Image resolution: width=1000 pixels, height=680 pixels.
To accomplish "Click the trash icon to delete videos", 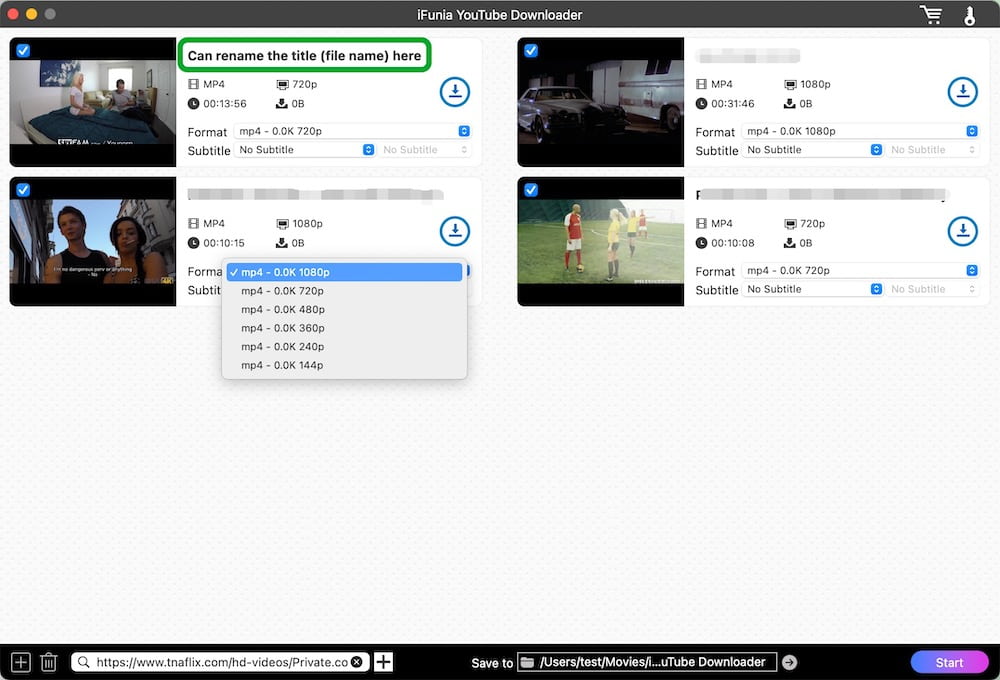I will click(x=48, y=662).
